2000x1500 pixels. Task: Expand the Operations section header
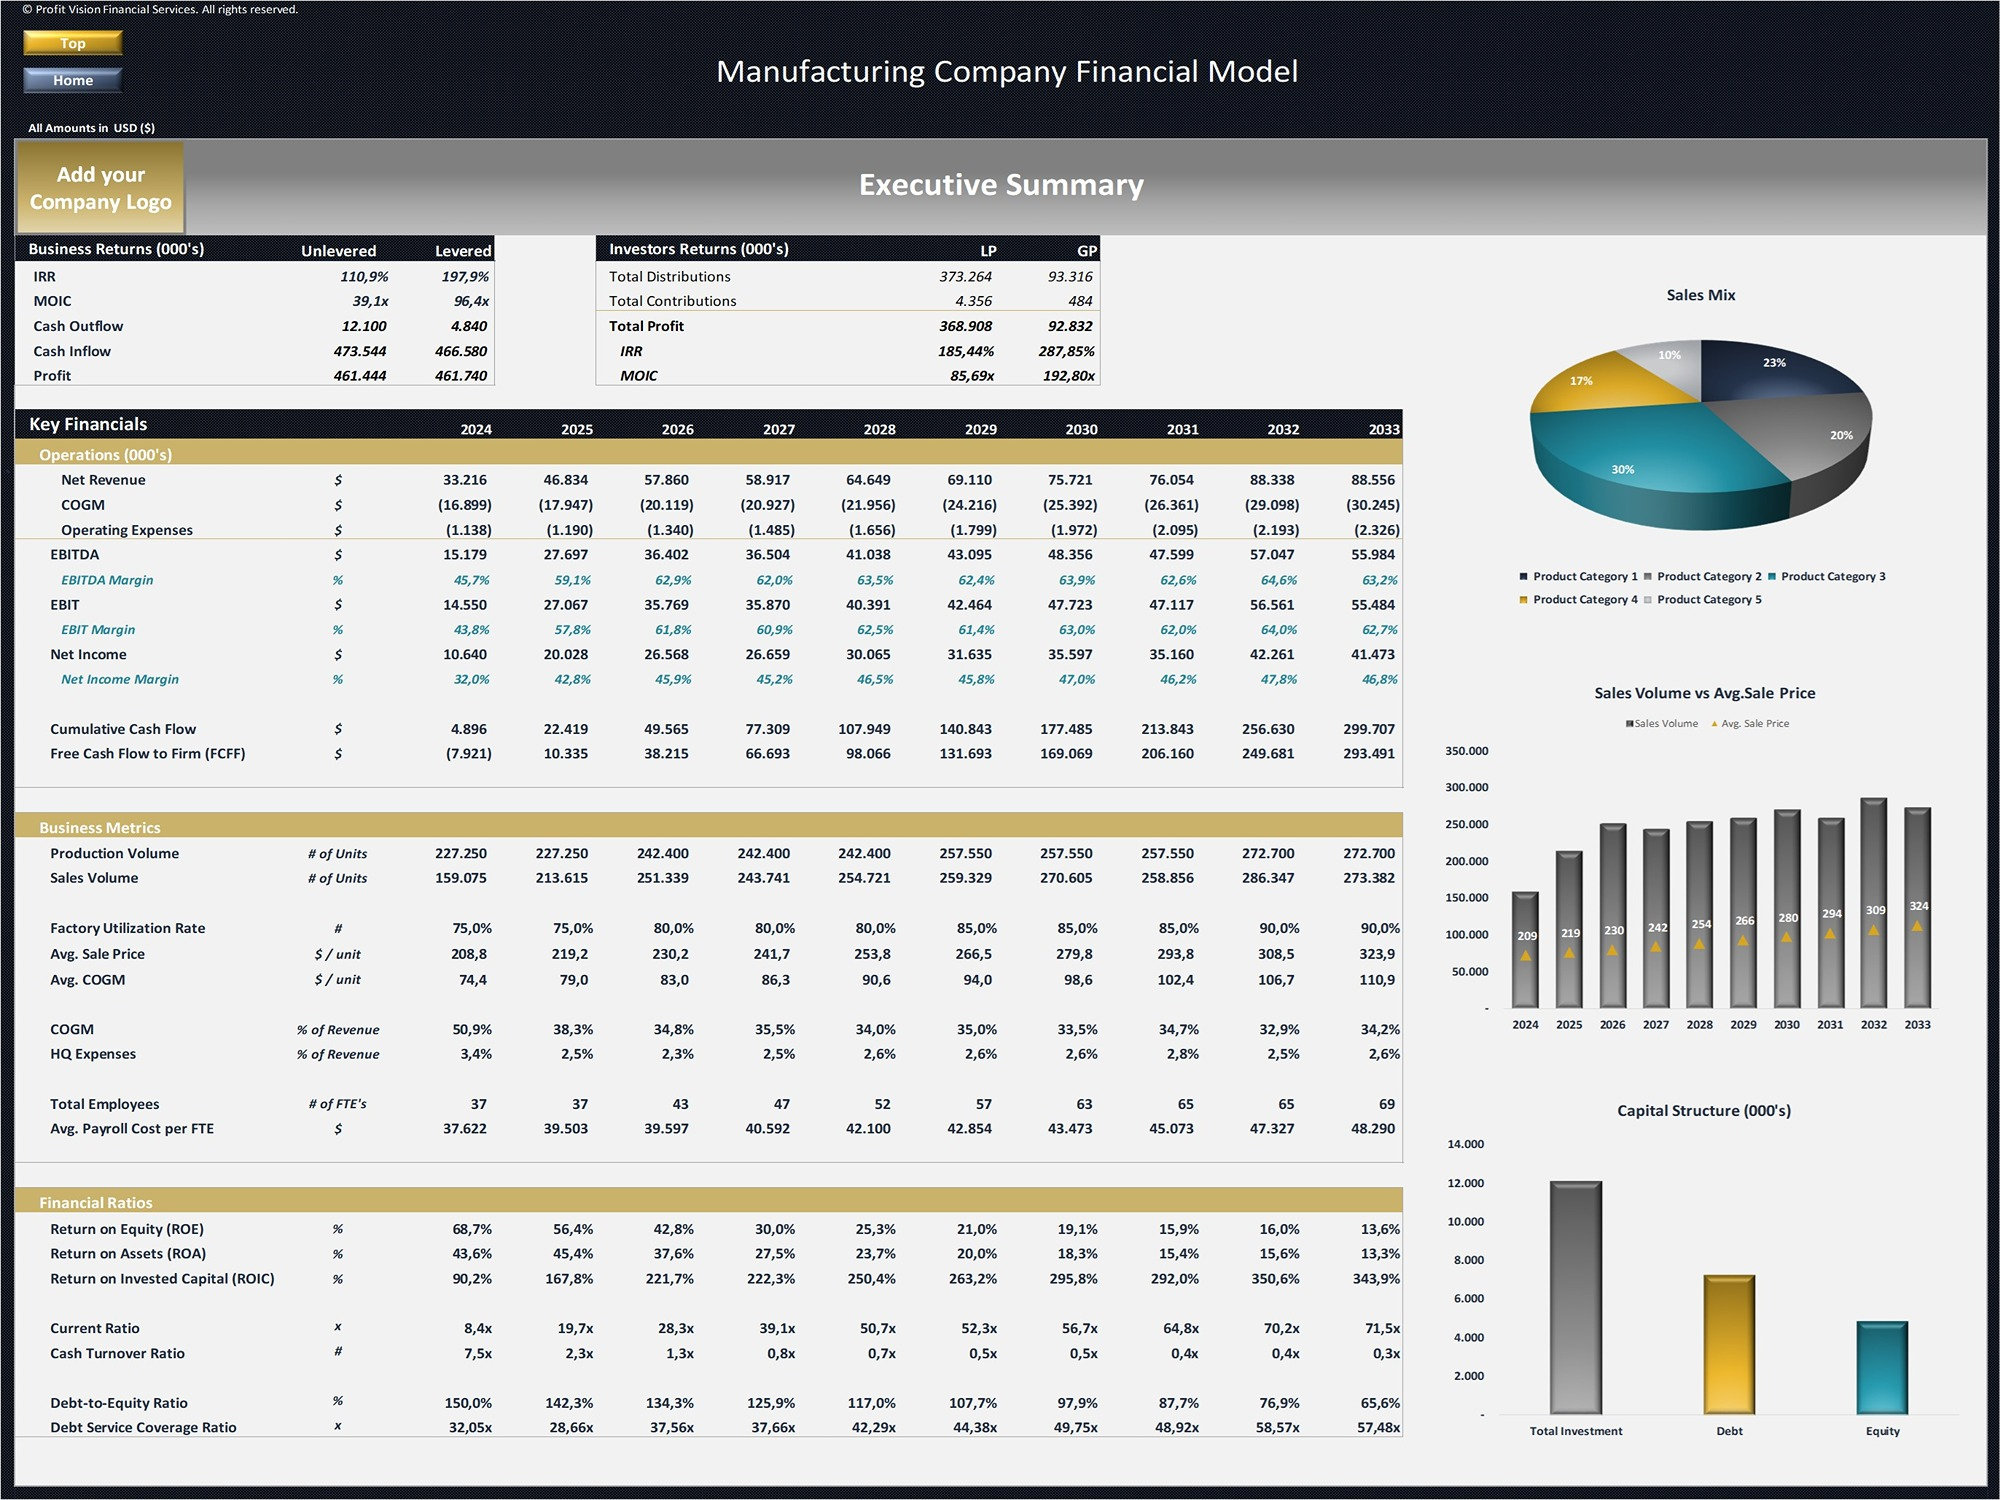(x=105, y=454)
